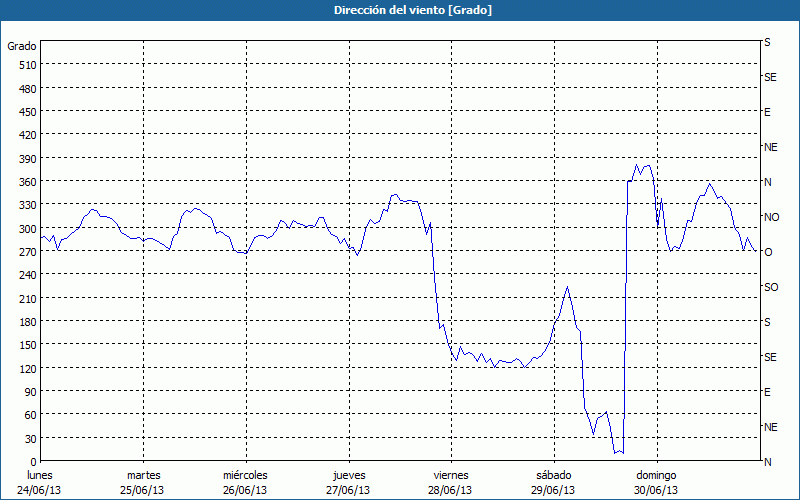The height and width of the screenshot is (500, 800).
Task: Click the highest peak of the blue line
Action: click(x=636, y=165)
